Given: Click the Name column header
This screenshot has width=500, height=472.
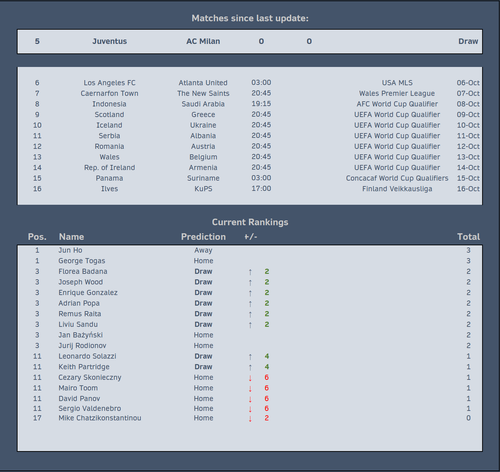Looking at the screenshot, I should pyautogui.click(x=71, y=237).
